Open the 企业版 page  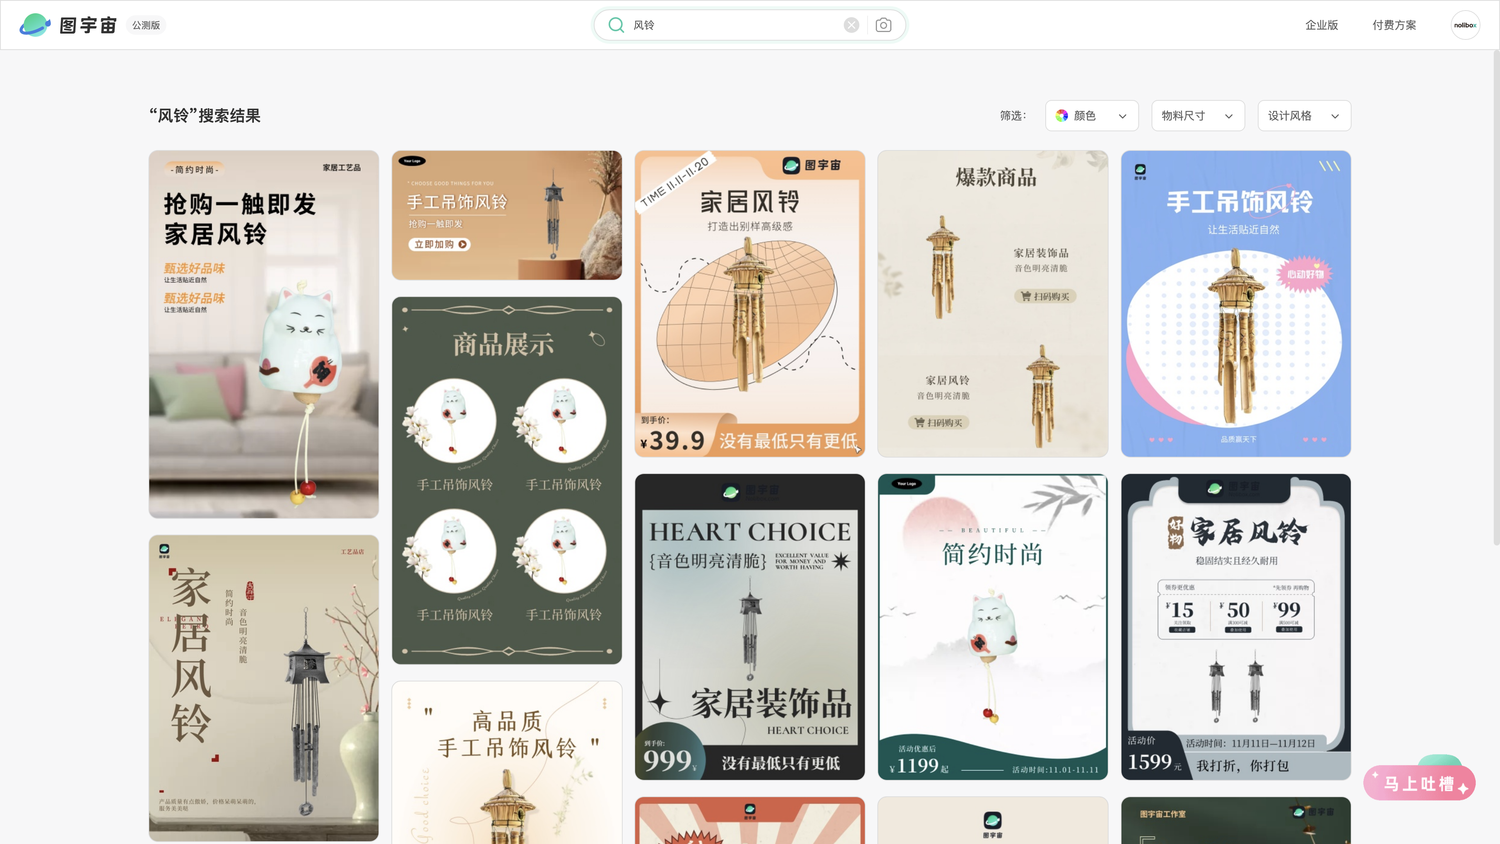coord(1321,25)
